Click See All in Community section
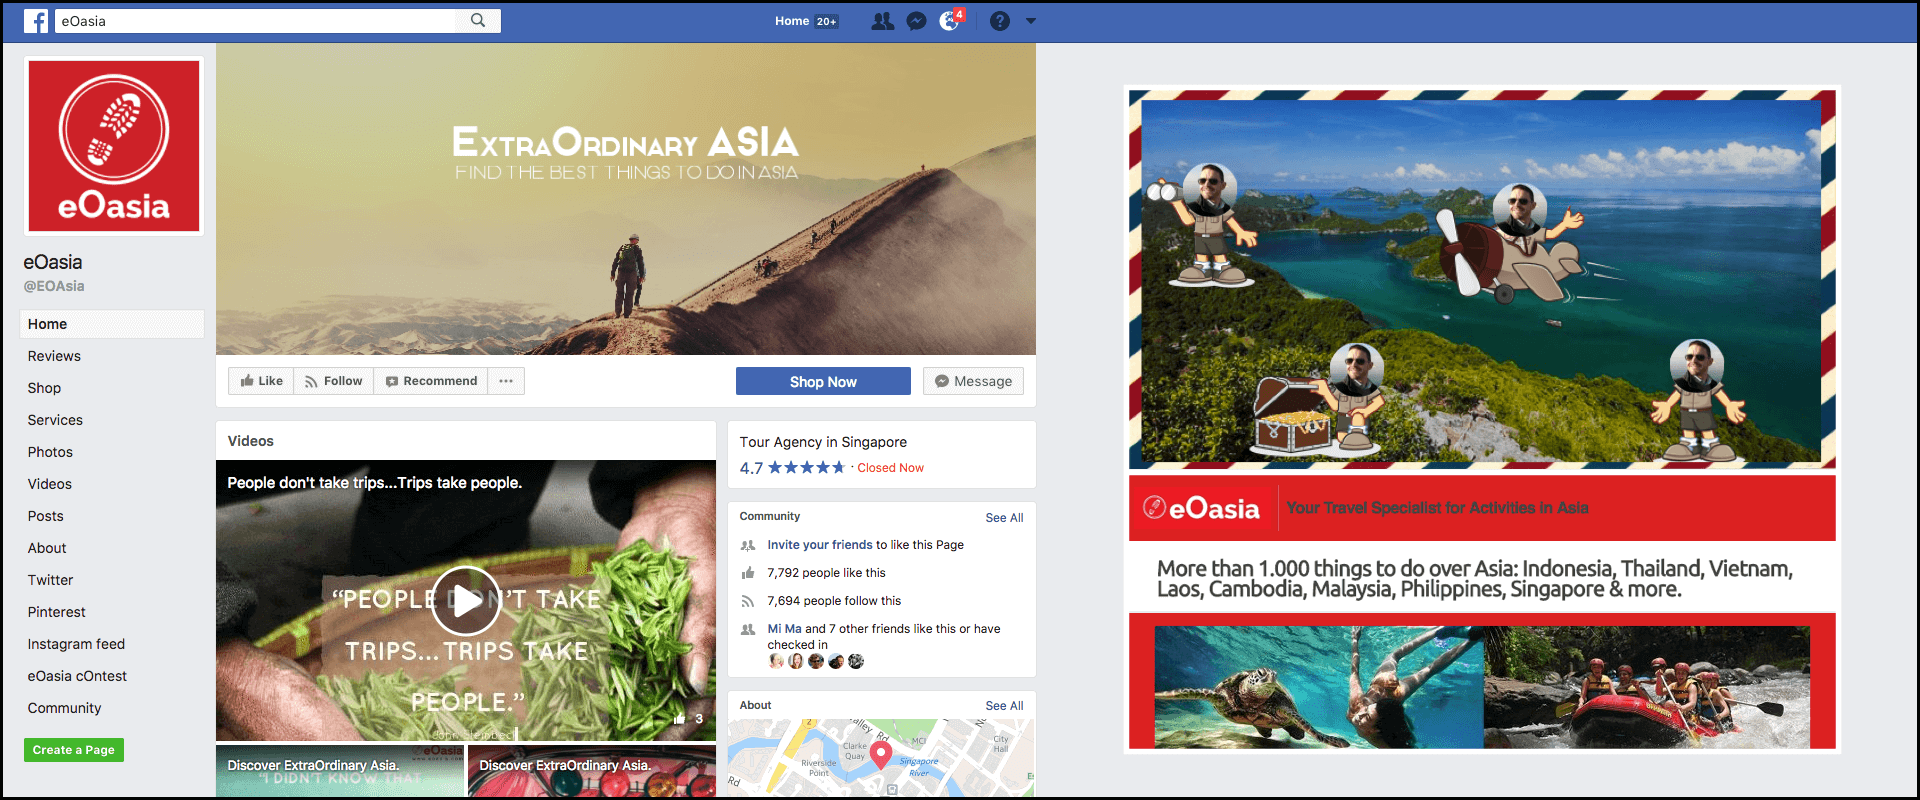This screenshot has width=1920, height=800. click(1004, 518)
